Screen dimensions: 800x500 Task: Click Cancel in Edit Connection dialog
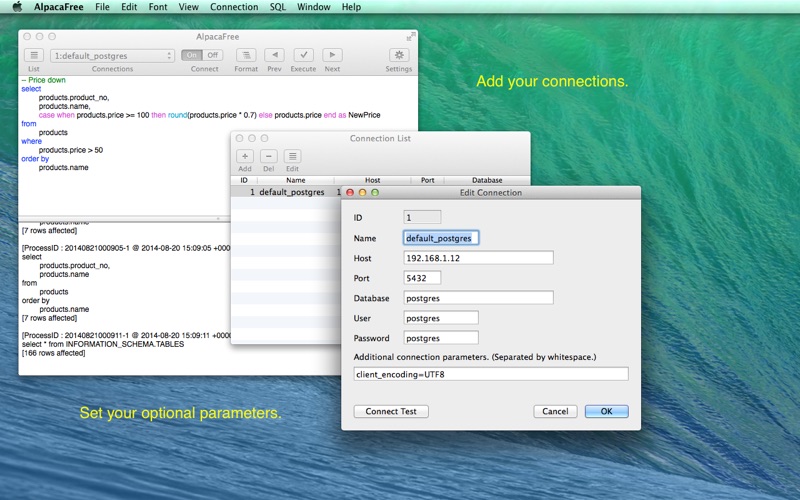[x=555, y=411]
